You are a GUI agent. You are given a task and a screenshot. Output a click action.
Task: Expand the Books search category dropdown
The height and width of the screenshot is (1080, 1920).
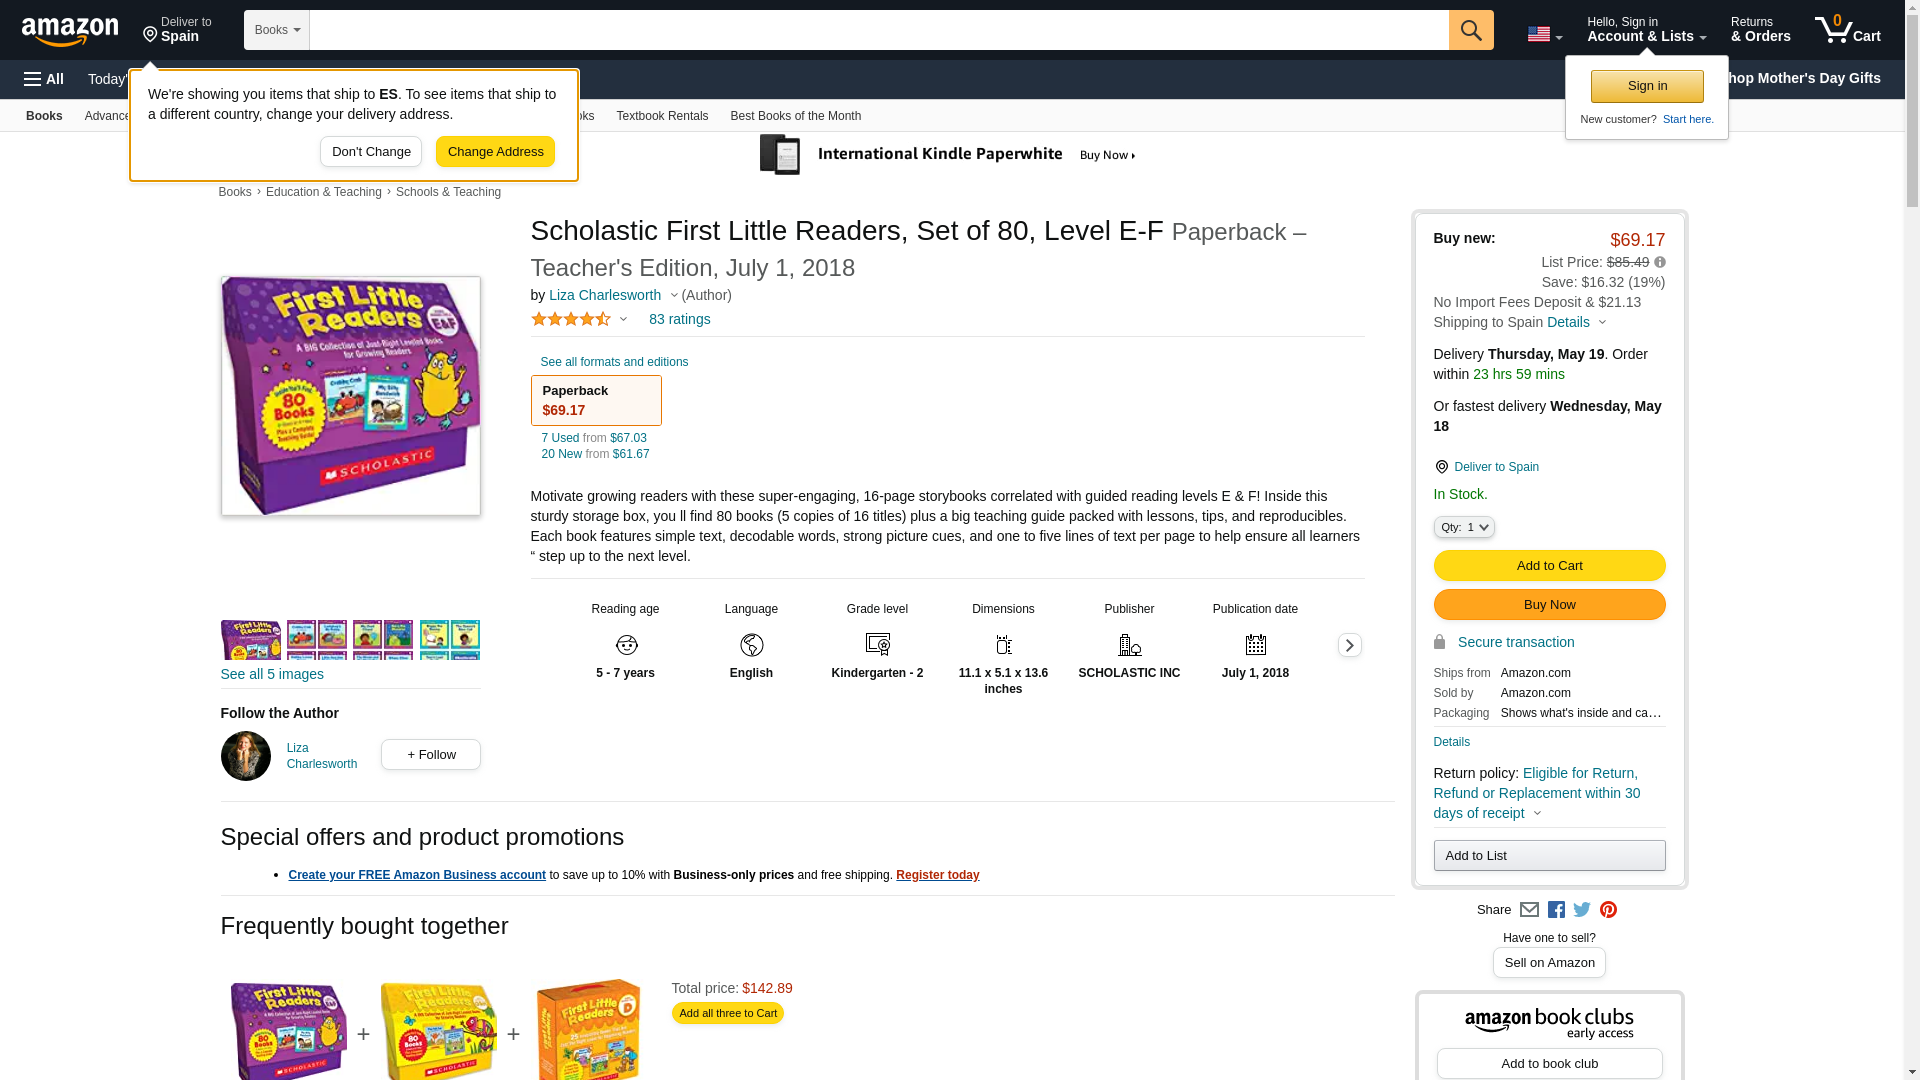point(277,30)
